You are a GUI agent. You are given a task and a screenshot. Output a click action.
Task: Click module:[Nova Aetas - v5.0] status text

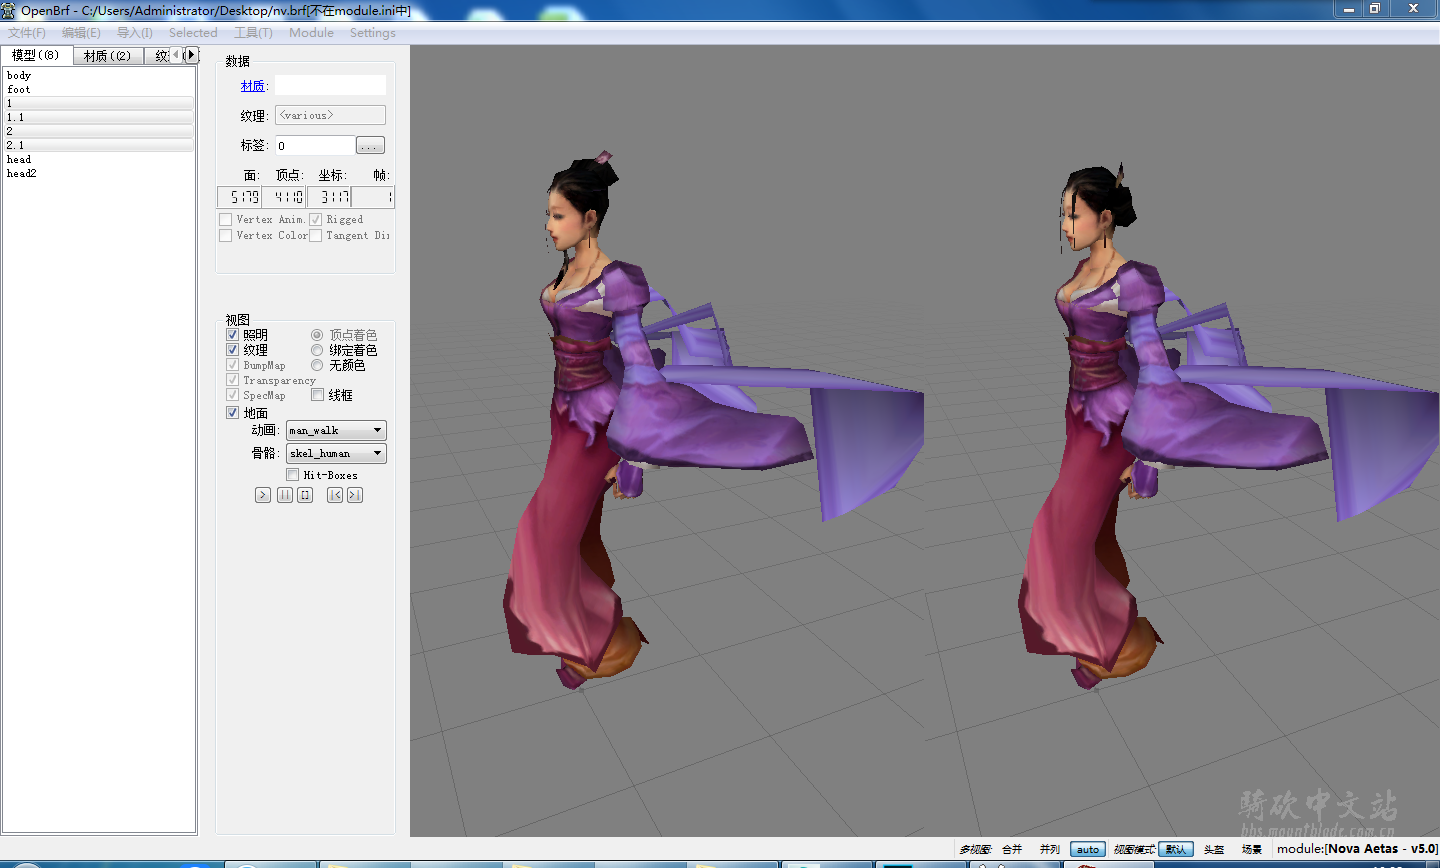tap(1357, 849)
